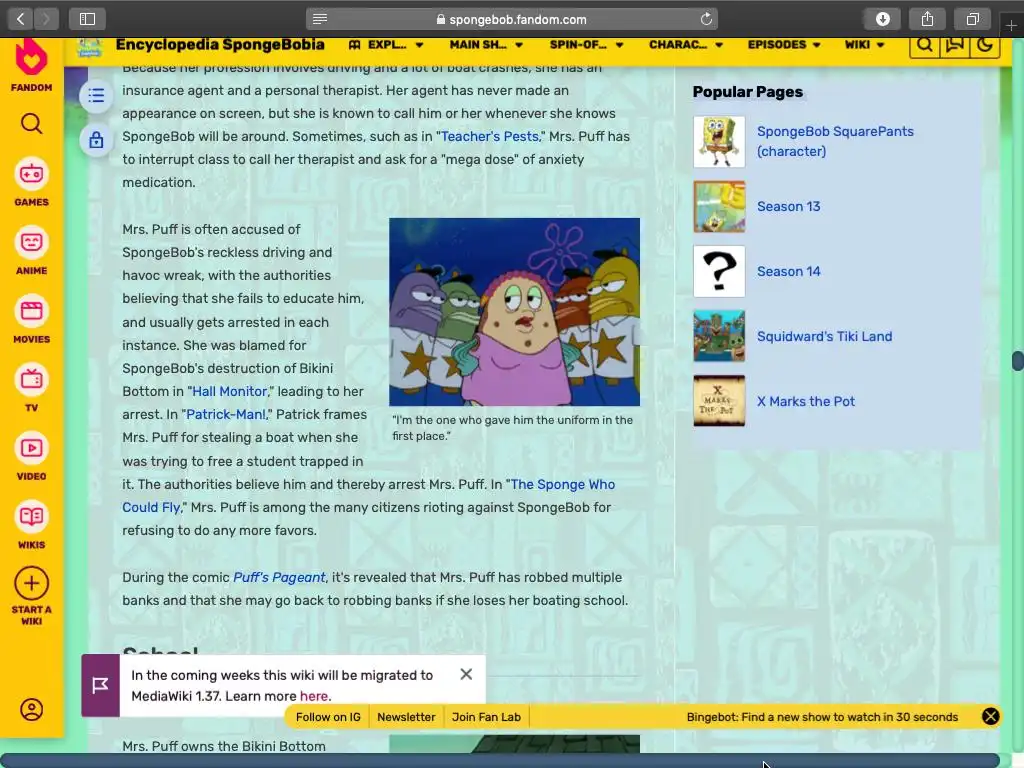1024x768 pixels.
Task: Open a new tab with plus icon
Action: pos(1011,25)
